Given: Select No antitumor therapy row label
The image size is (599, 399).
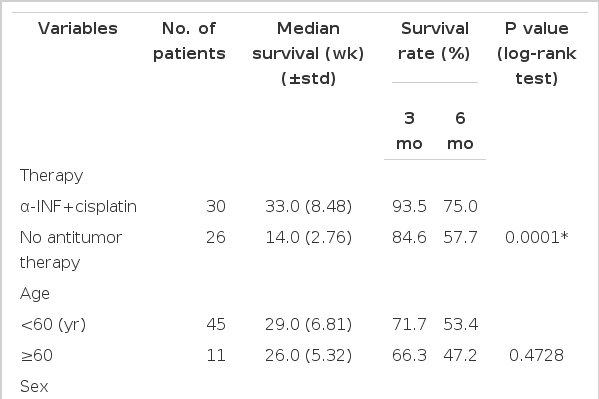Looking at the screenshot, I should pyautogui.click(x=71, y=250).
